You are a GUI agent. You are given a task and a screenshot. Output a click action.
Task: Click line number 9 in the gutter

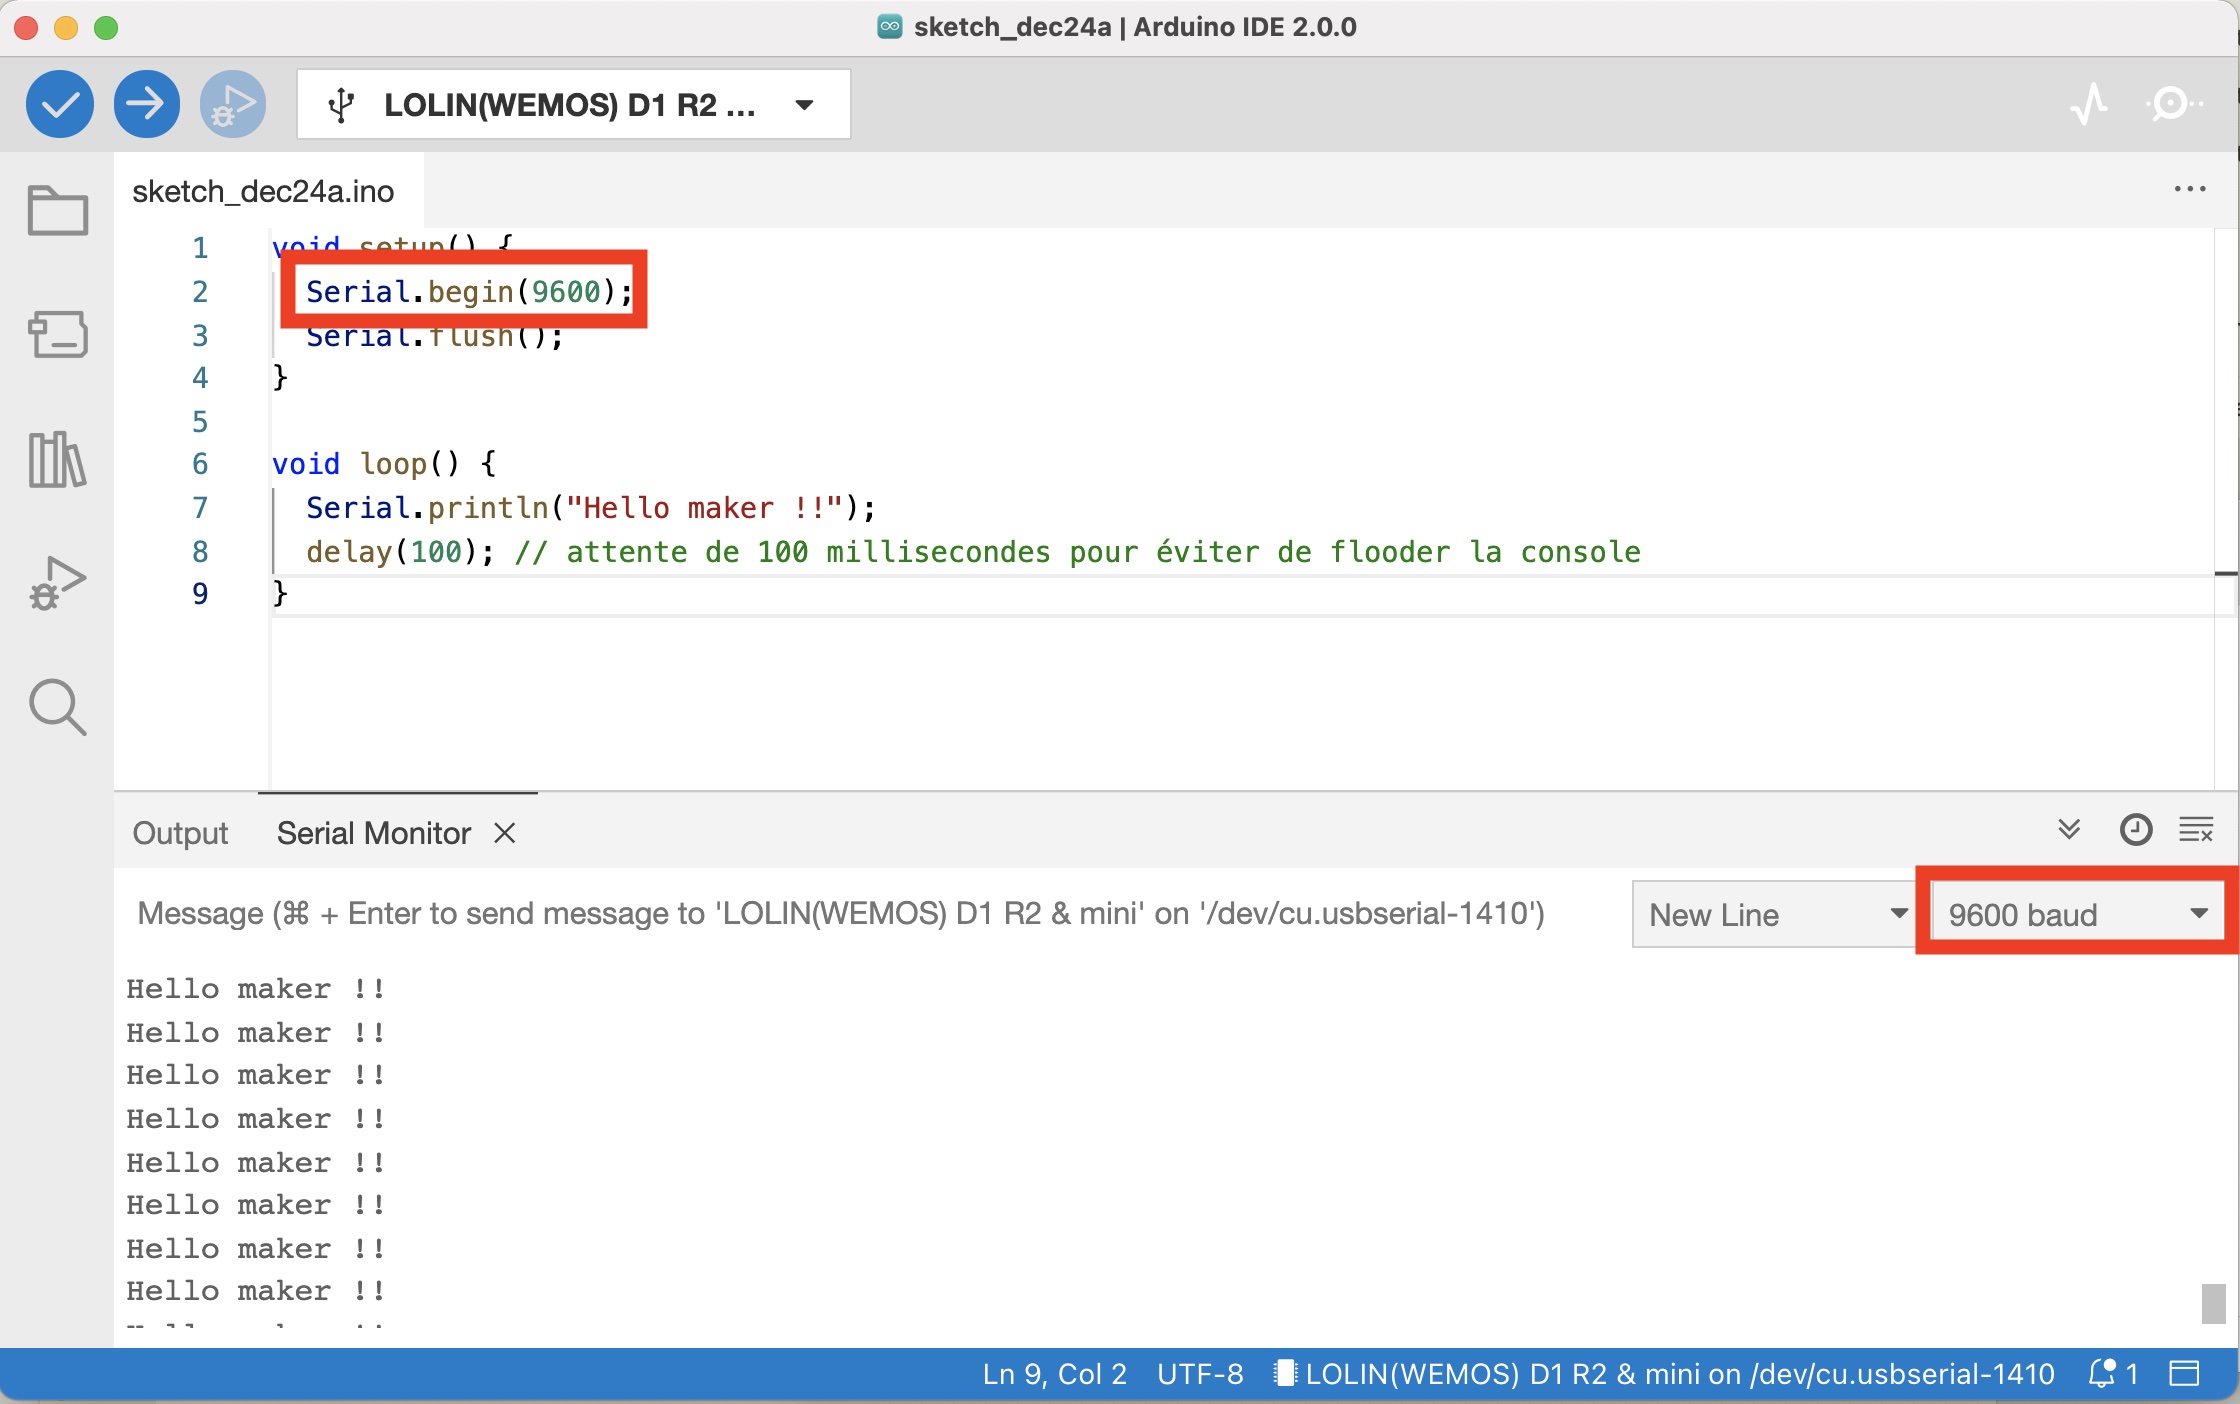pos(200,594)
